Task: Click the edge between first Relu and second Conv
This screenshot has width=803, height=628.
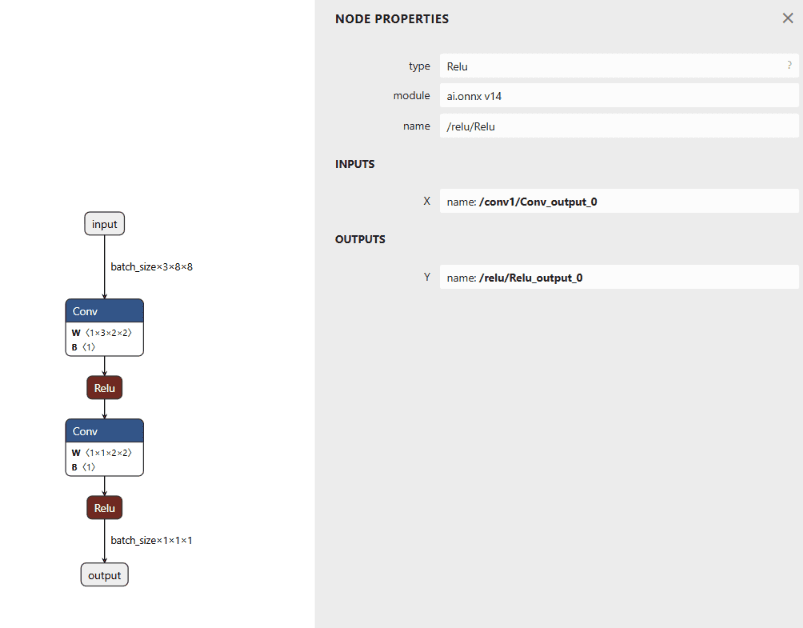Action: click(x=104, y=409)
